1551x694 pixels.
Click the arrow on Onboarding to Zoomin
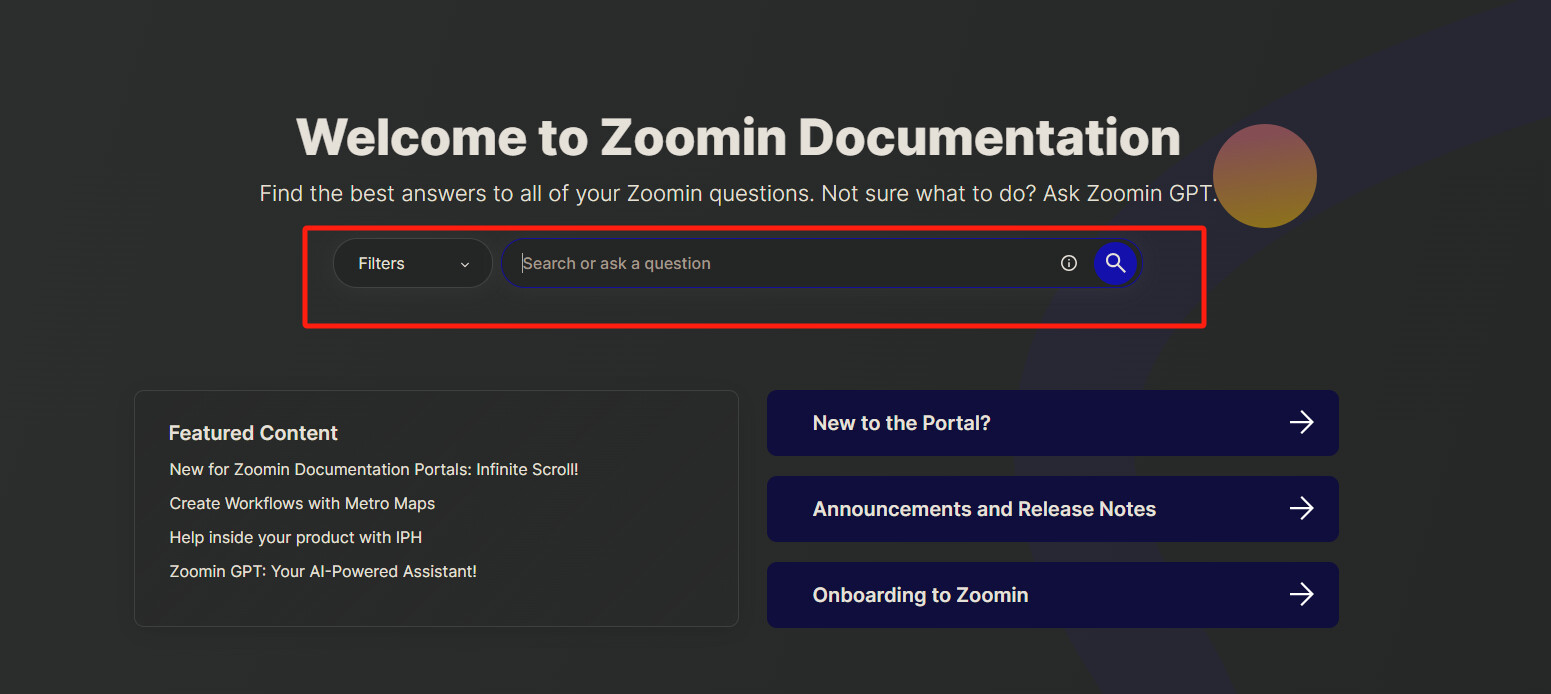[1301, 594]
